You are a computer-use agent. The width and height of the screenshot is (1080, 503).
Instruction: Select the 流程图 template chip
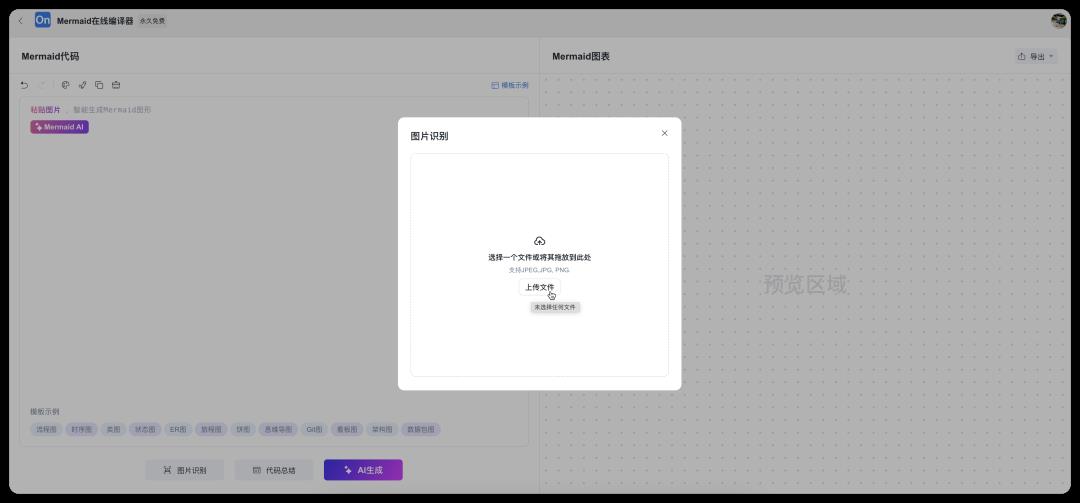[x=46, y=429]
